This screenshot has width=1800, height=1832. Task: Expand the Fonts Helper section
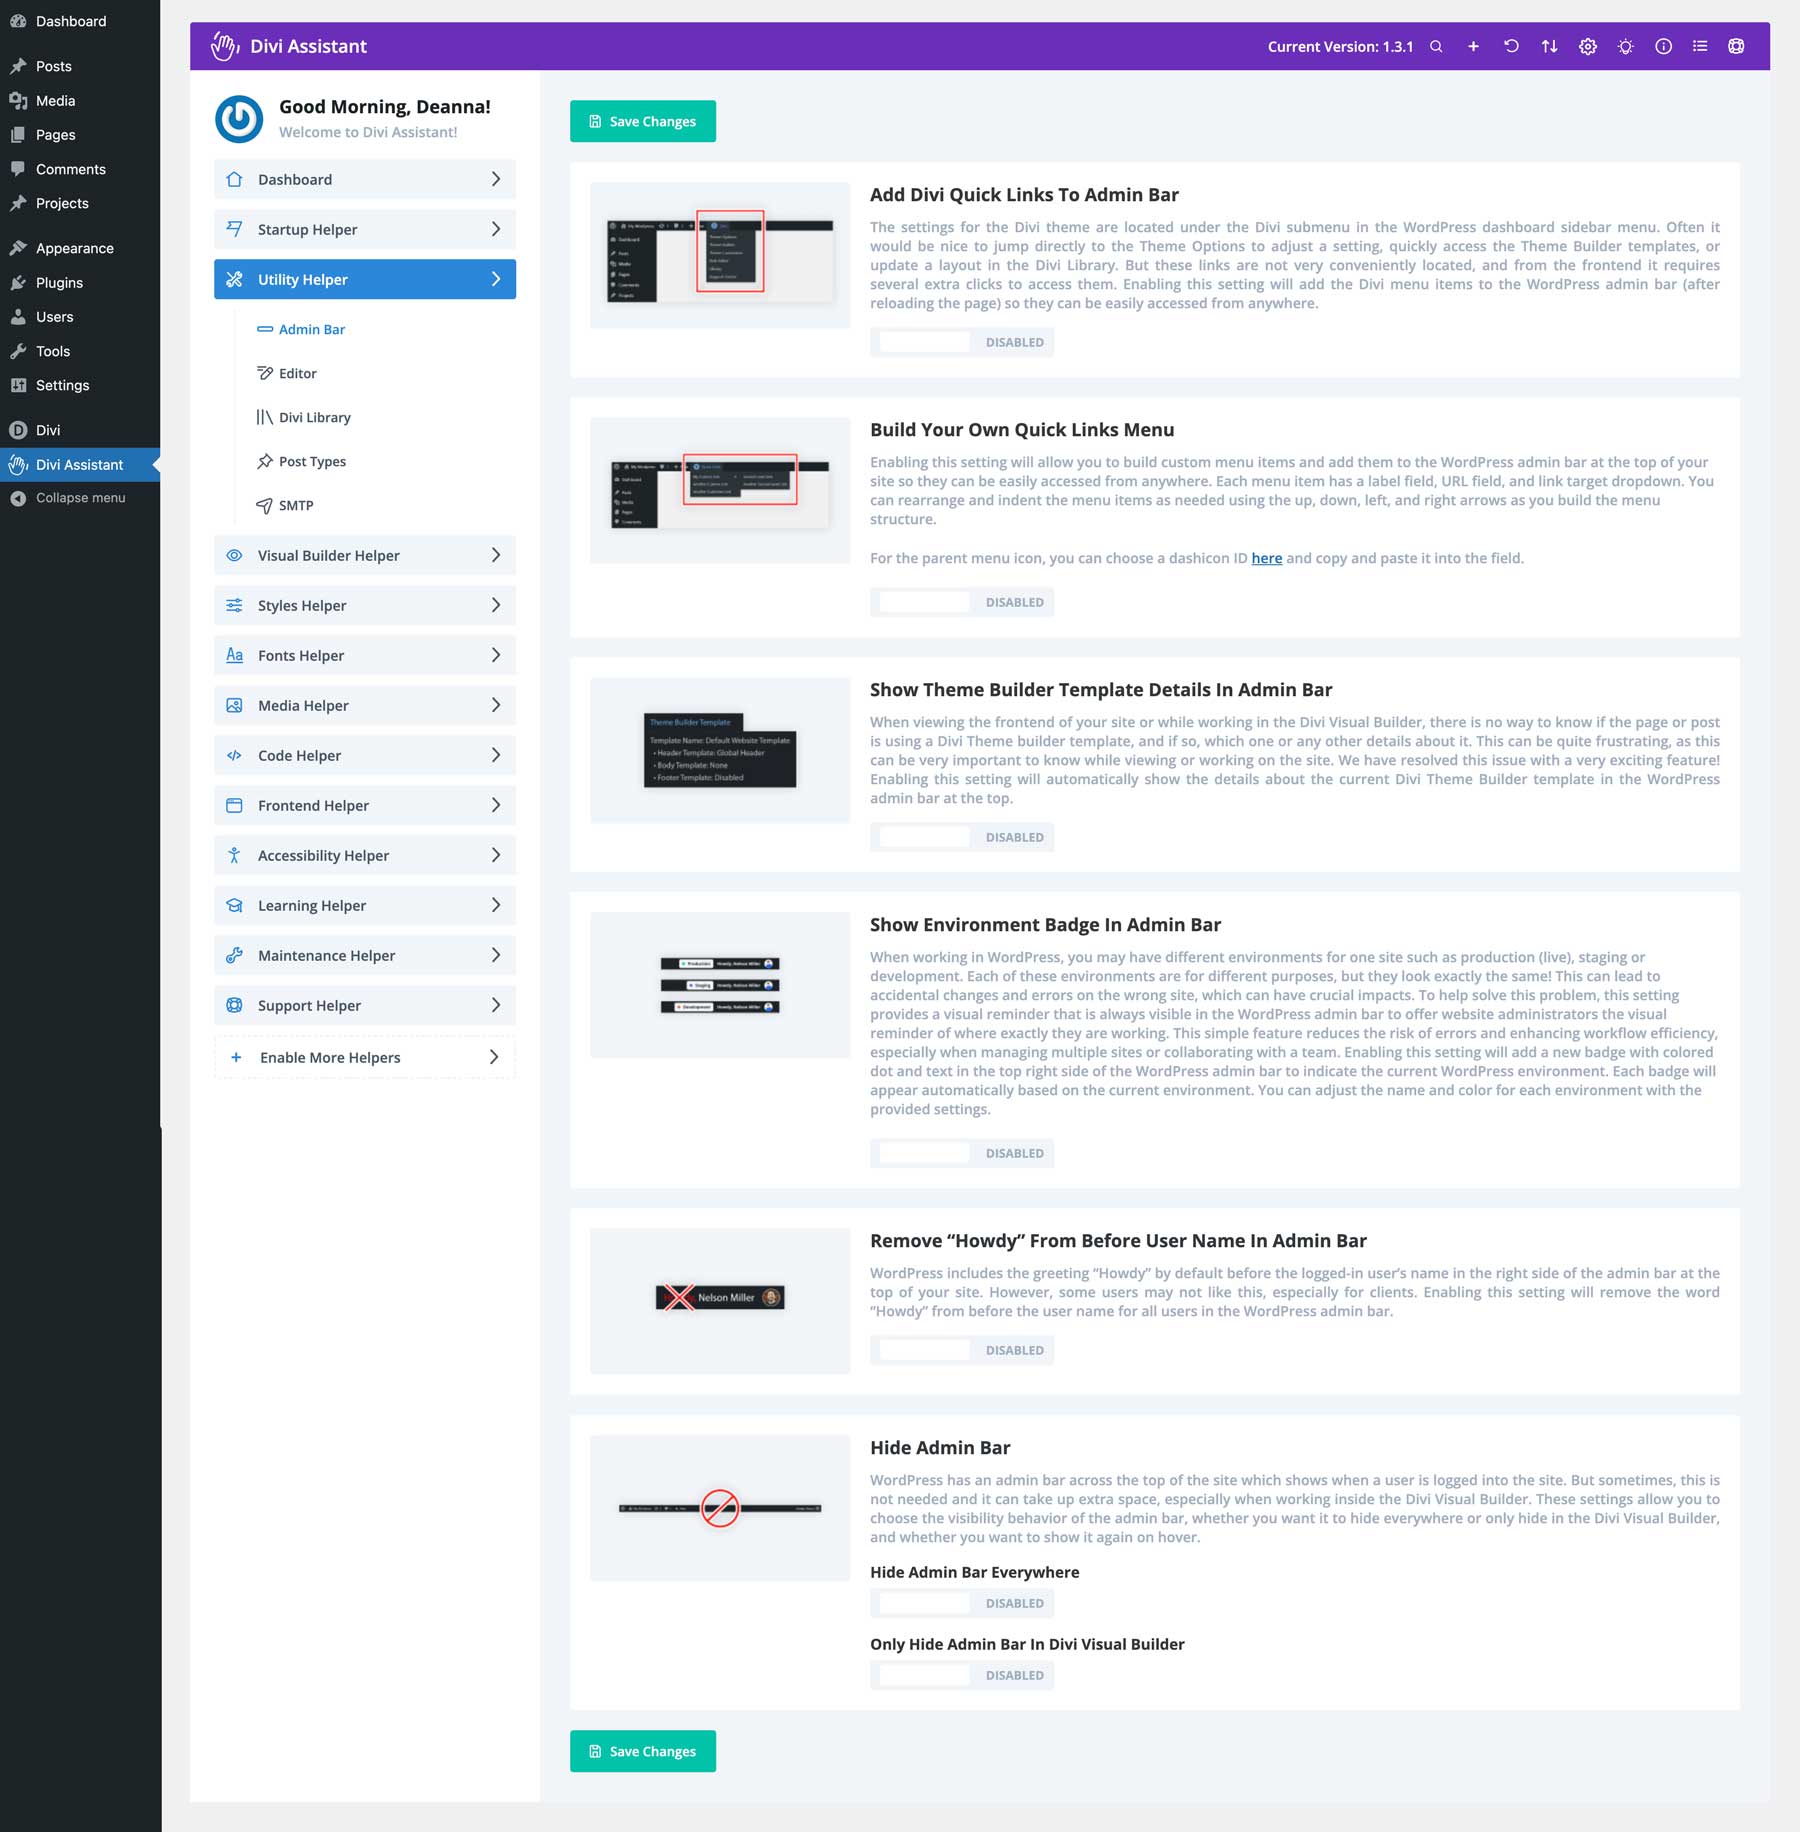[x=364, y=655]
